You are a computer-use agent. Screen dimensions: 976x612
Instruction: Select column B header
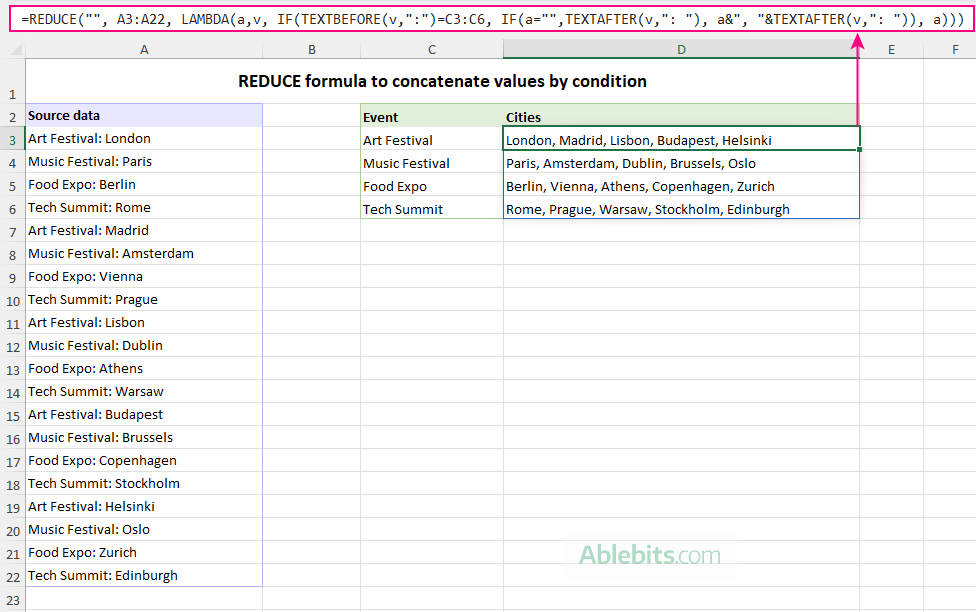(311, 50)
